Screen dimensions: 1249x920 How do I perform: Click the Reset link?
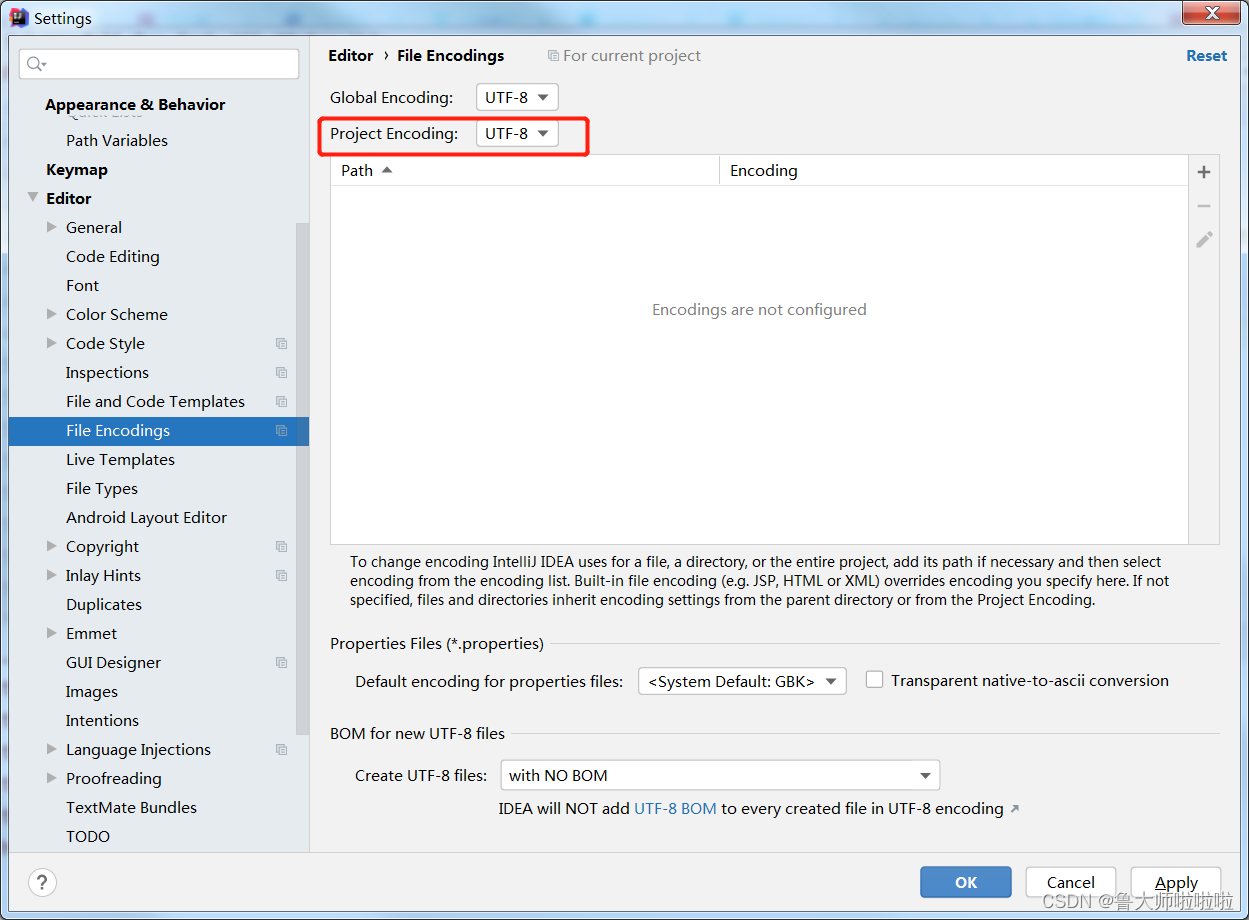pos(1206,56)
